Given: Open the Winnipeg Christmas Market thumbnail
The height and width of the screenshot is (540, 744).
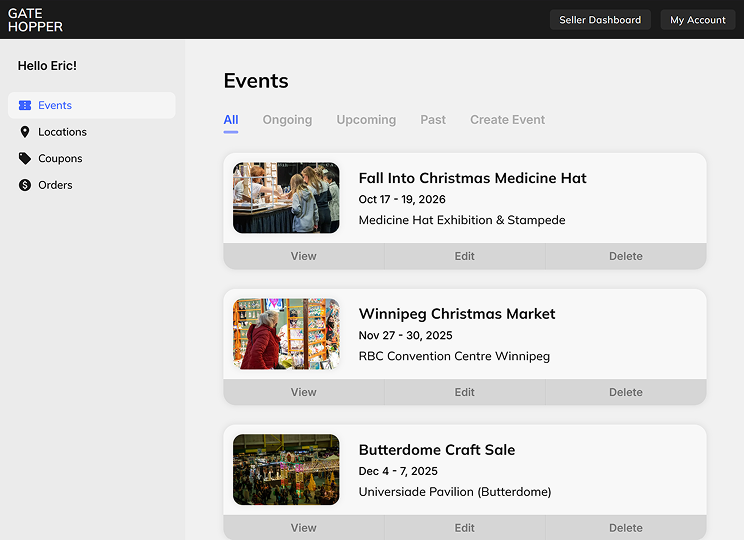Looking at the screenshot, I should [x=286, y=334].
